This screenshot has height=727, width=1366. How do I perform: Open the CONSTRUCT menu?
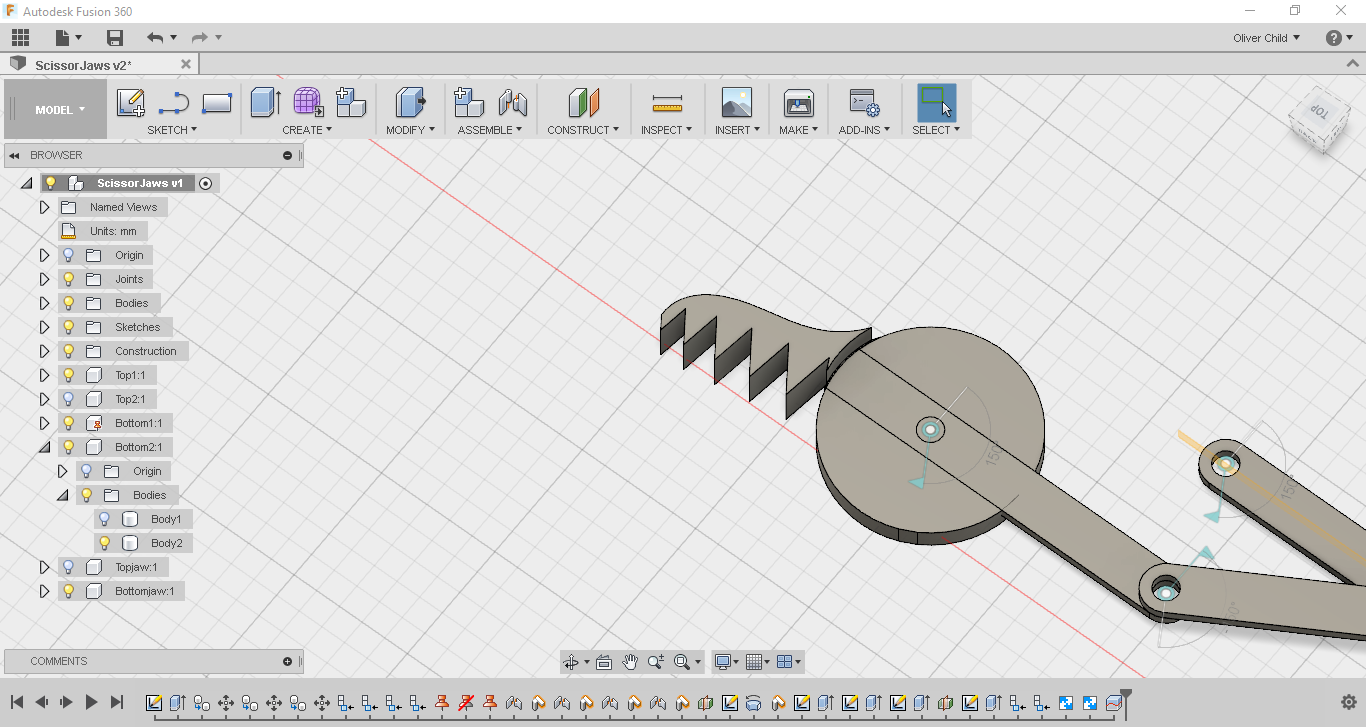(x=583, y=130)
